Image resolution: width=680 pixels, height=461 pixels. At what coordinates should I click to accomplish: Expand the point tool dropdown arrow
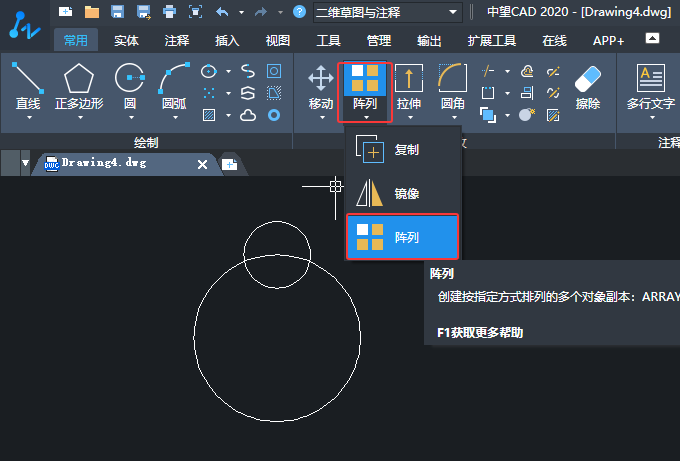[x=229, y=93]
